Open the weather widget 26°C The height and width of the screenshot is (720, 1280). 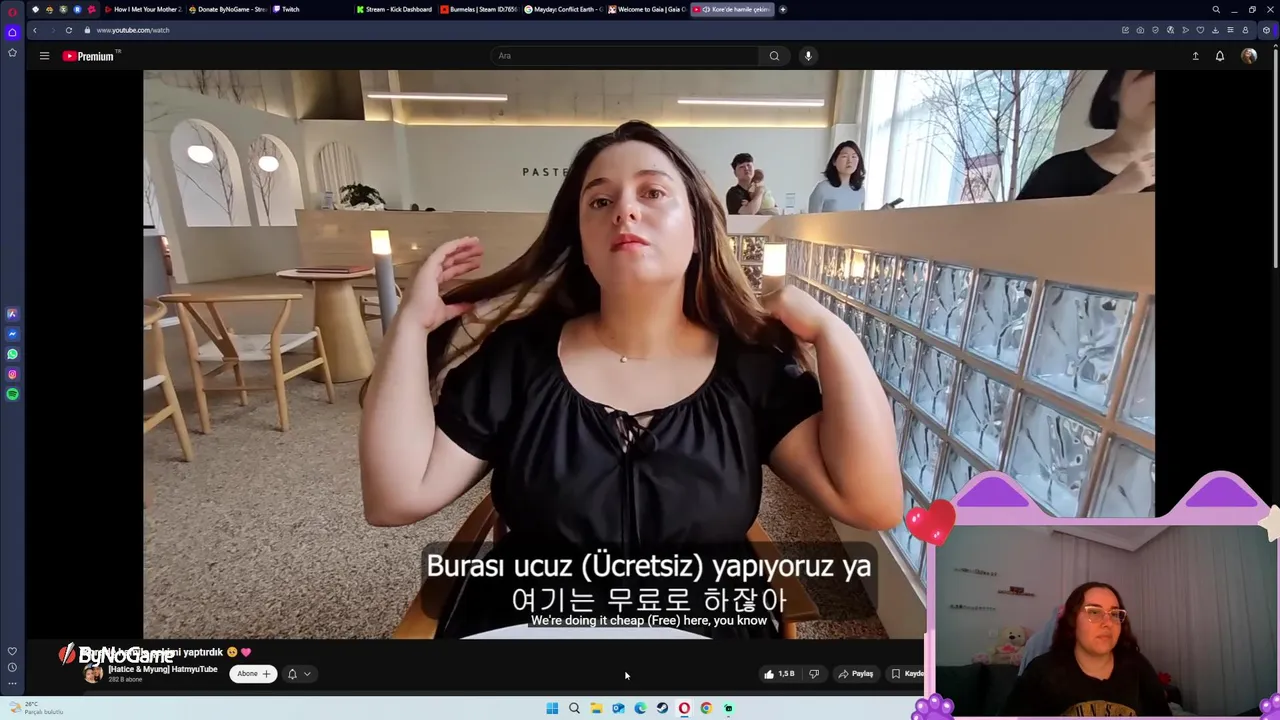35,708
